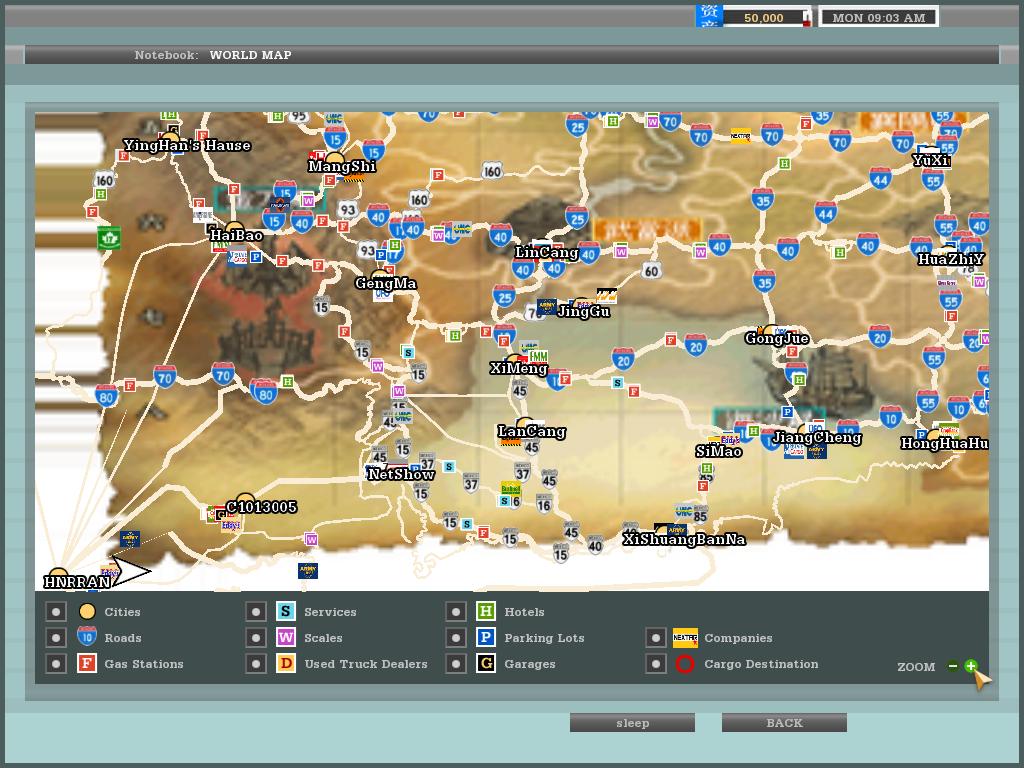Screen dimensions: 1024x768
Task: Select JingGu city on the map
Action: point(583,311)
